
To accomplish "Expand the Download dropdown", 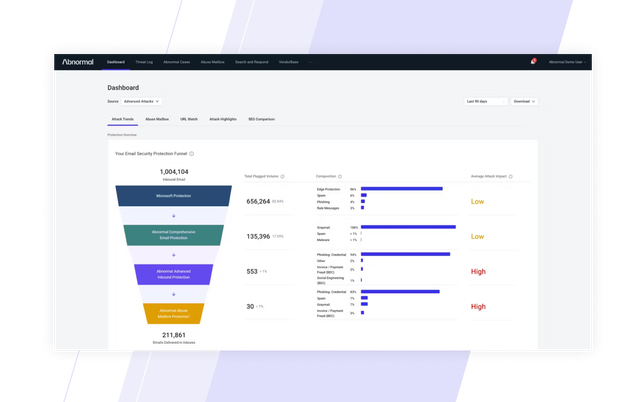I will point(525,101).
